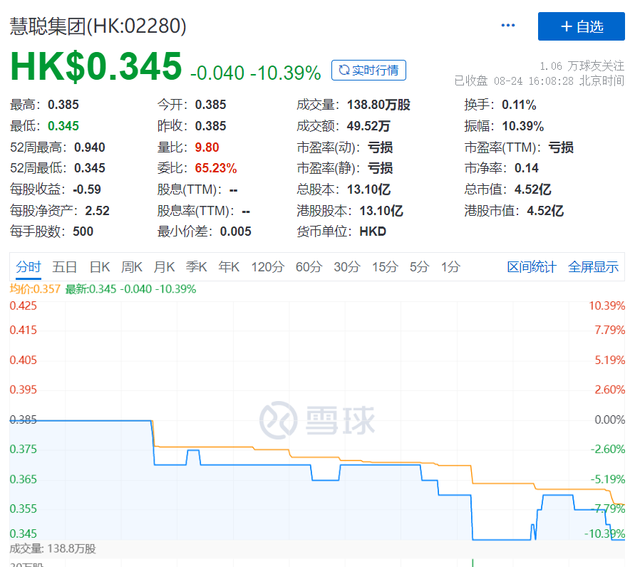Open the 日K chart tab
This screenshot has width=640, height=567.
pos(100,267)
